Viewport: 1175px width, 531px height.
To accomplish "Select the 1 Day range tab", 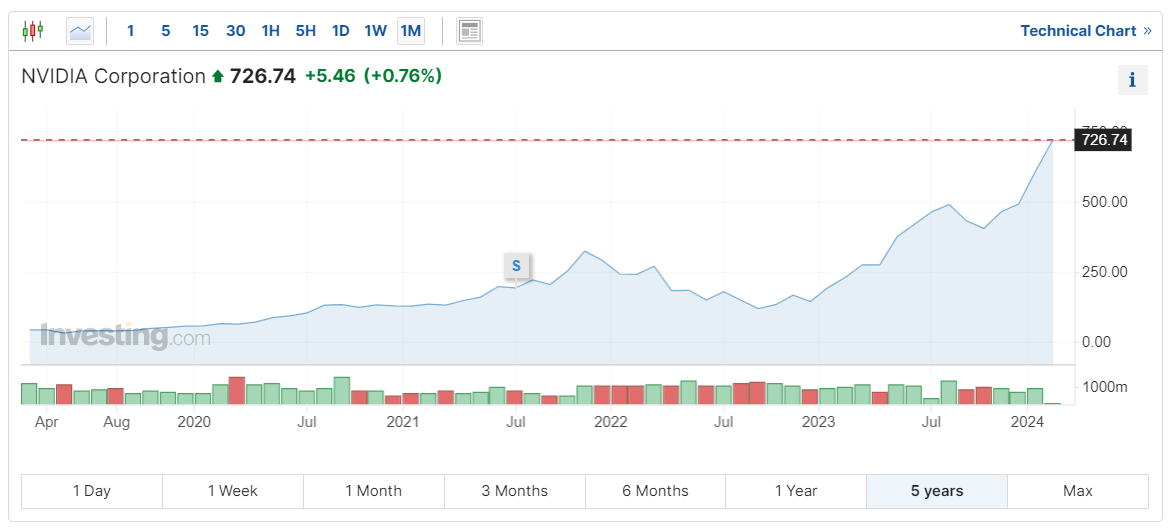I will point(91,491).
